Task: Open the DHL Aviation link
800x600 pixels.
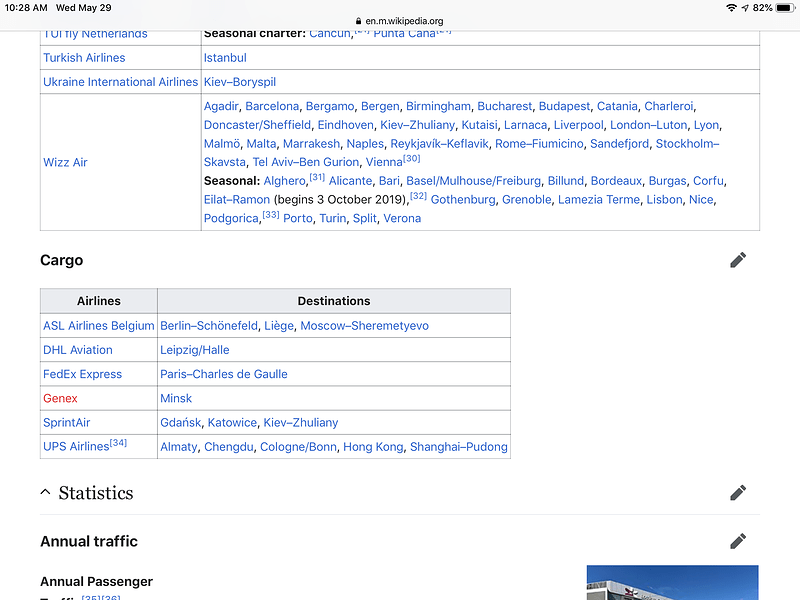Action: [78, 350]
